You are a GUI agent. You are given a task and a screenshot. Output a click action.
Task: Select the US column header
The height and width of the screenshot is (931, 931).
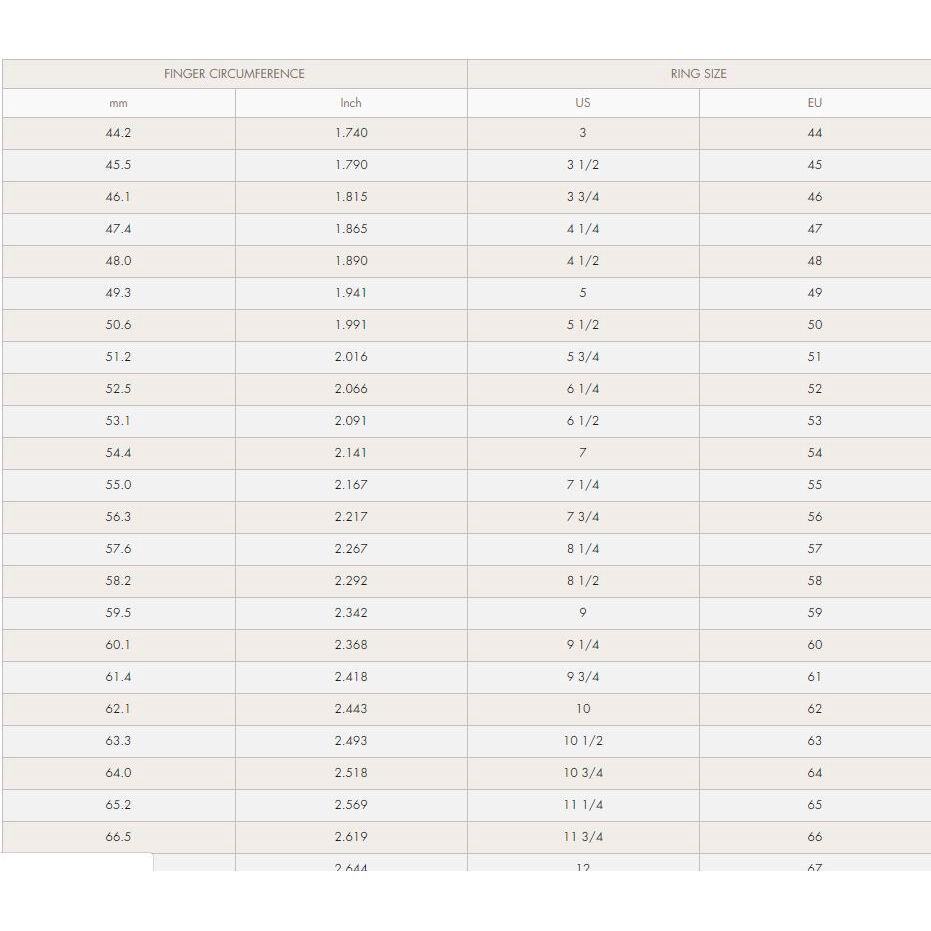[x=583, y=103]
